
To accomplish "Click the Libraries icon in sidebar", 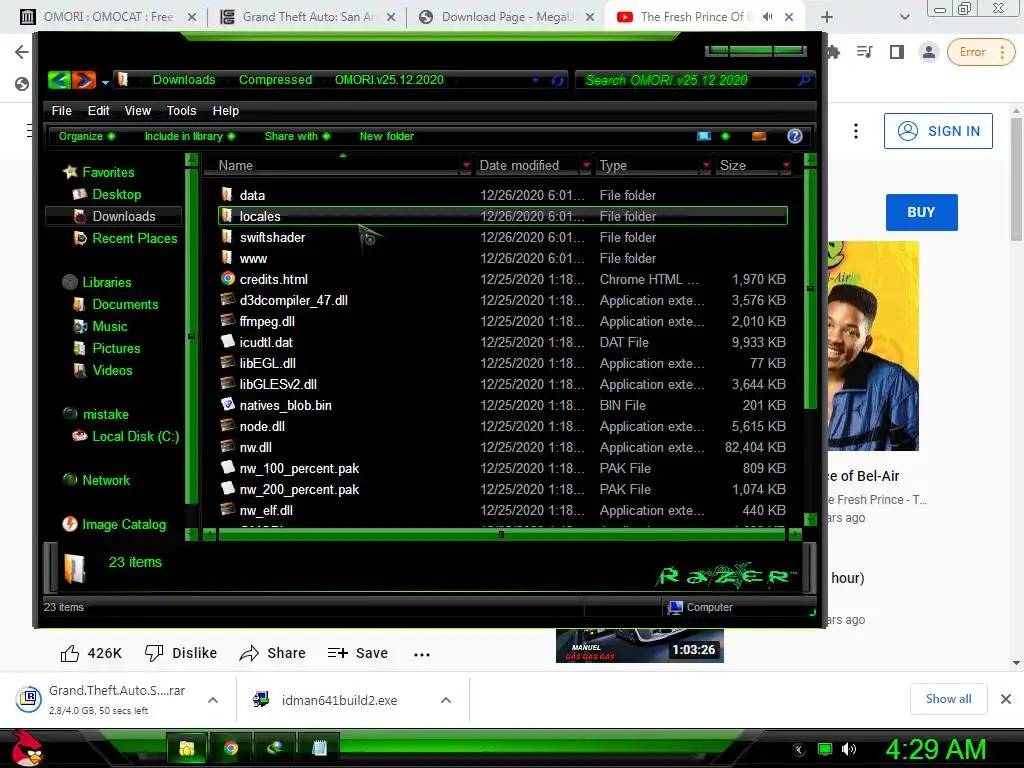I will pos(70,282).
